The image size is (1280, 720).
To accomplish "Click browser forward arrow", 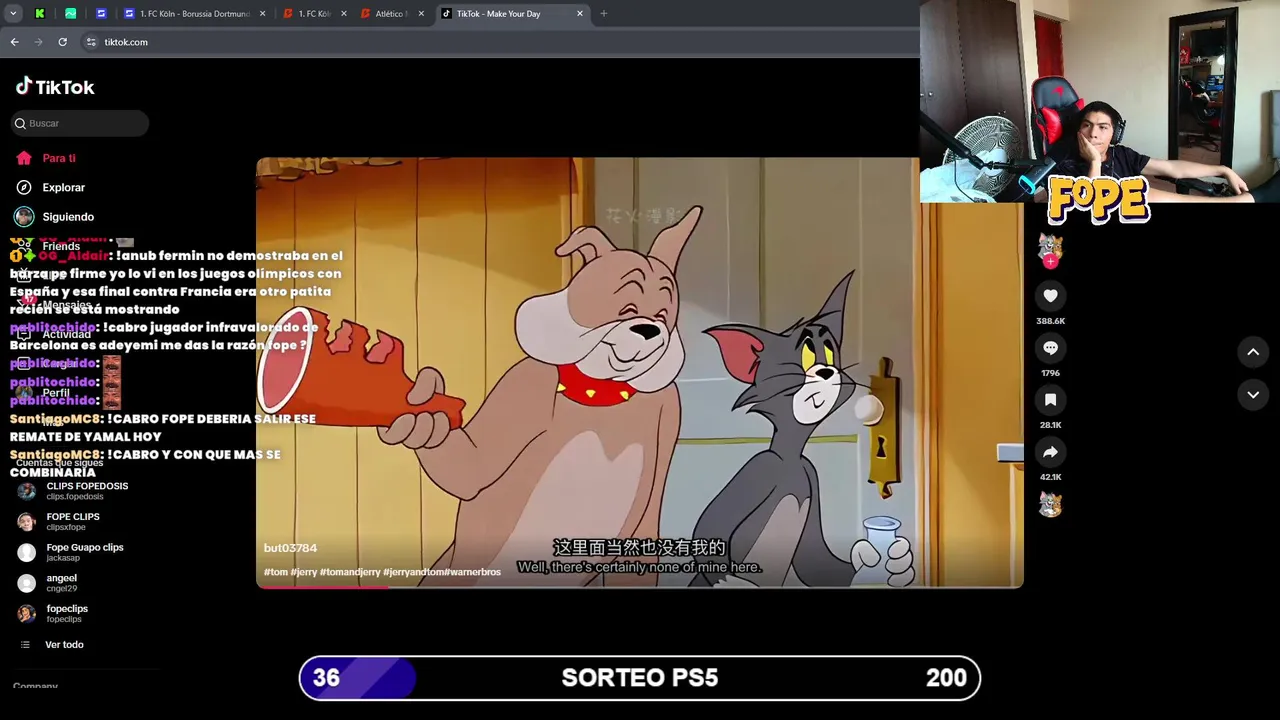I will [x=38, y=42].
